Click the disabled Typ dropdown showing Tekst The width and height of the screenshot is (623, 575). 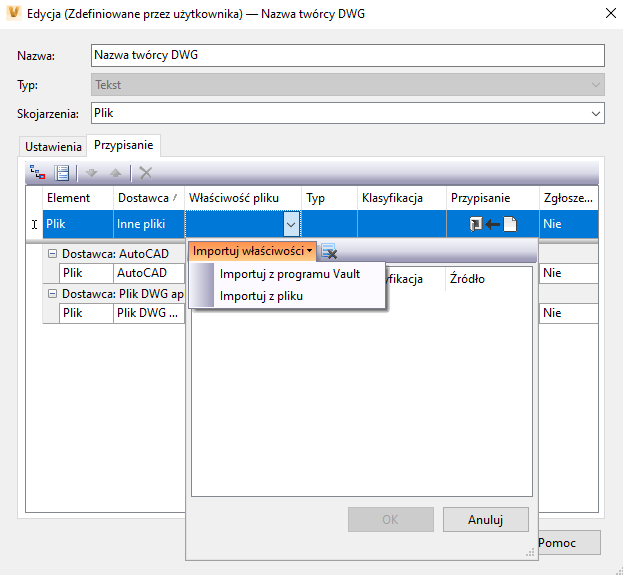coord(348,85)
